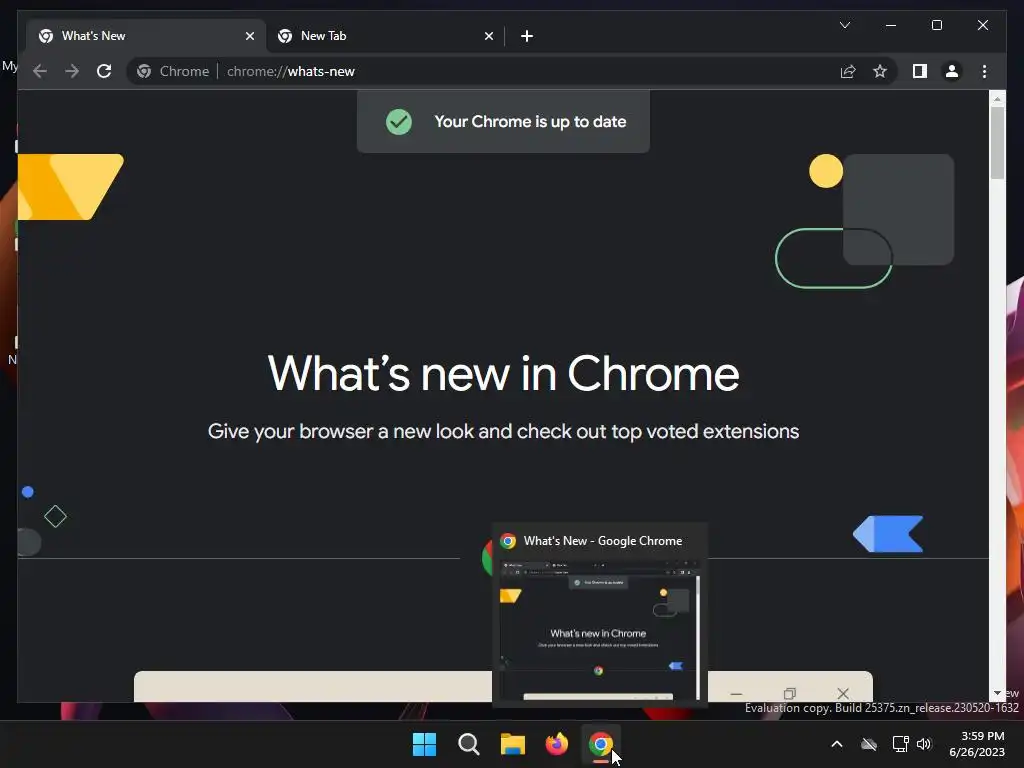Click the scrollbar down arrow

(x=997, y=693)
